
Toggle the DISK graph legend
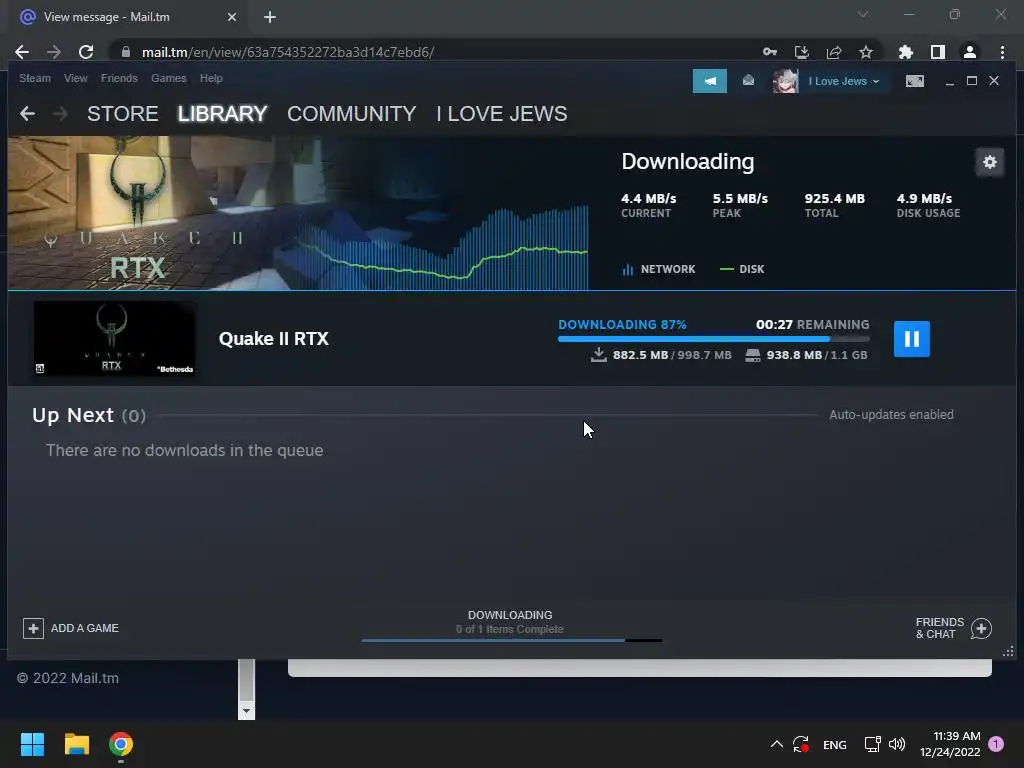[x=742, y=269]
